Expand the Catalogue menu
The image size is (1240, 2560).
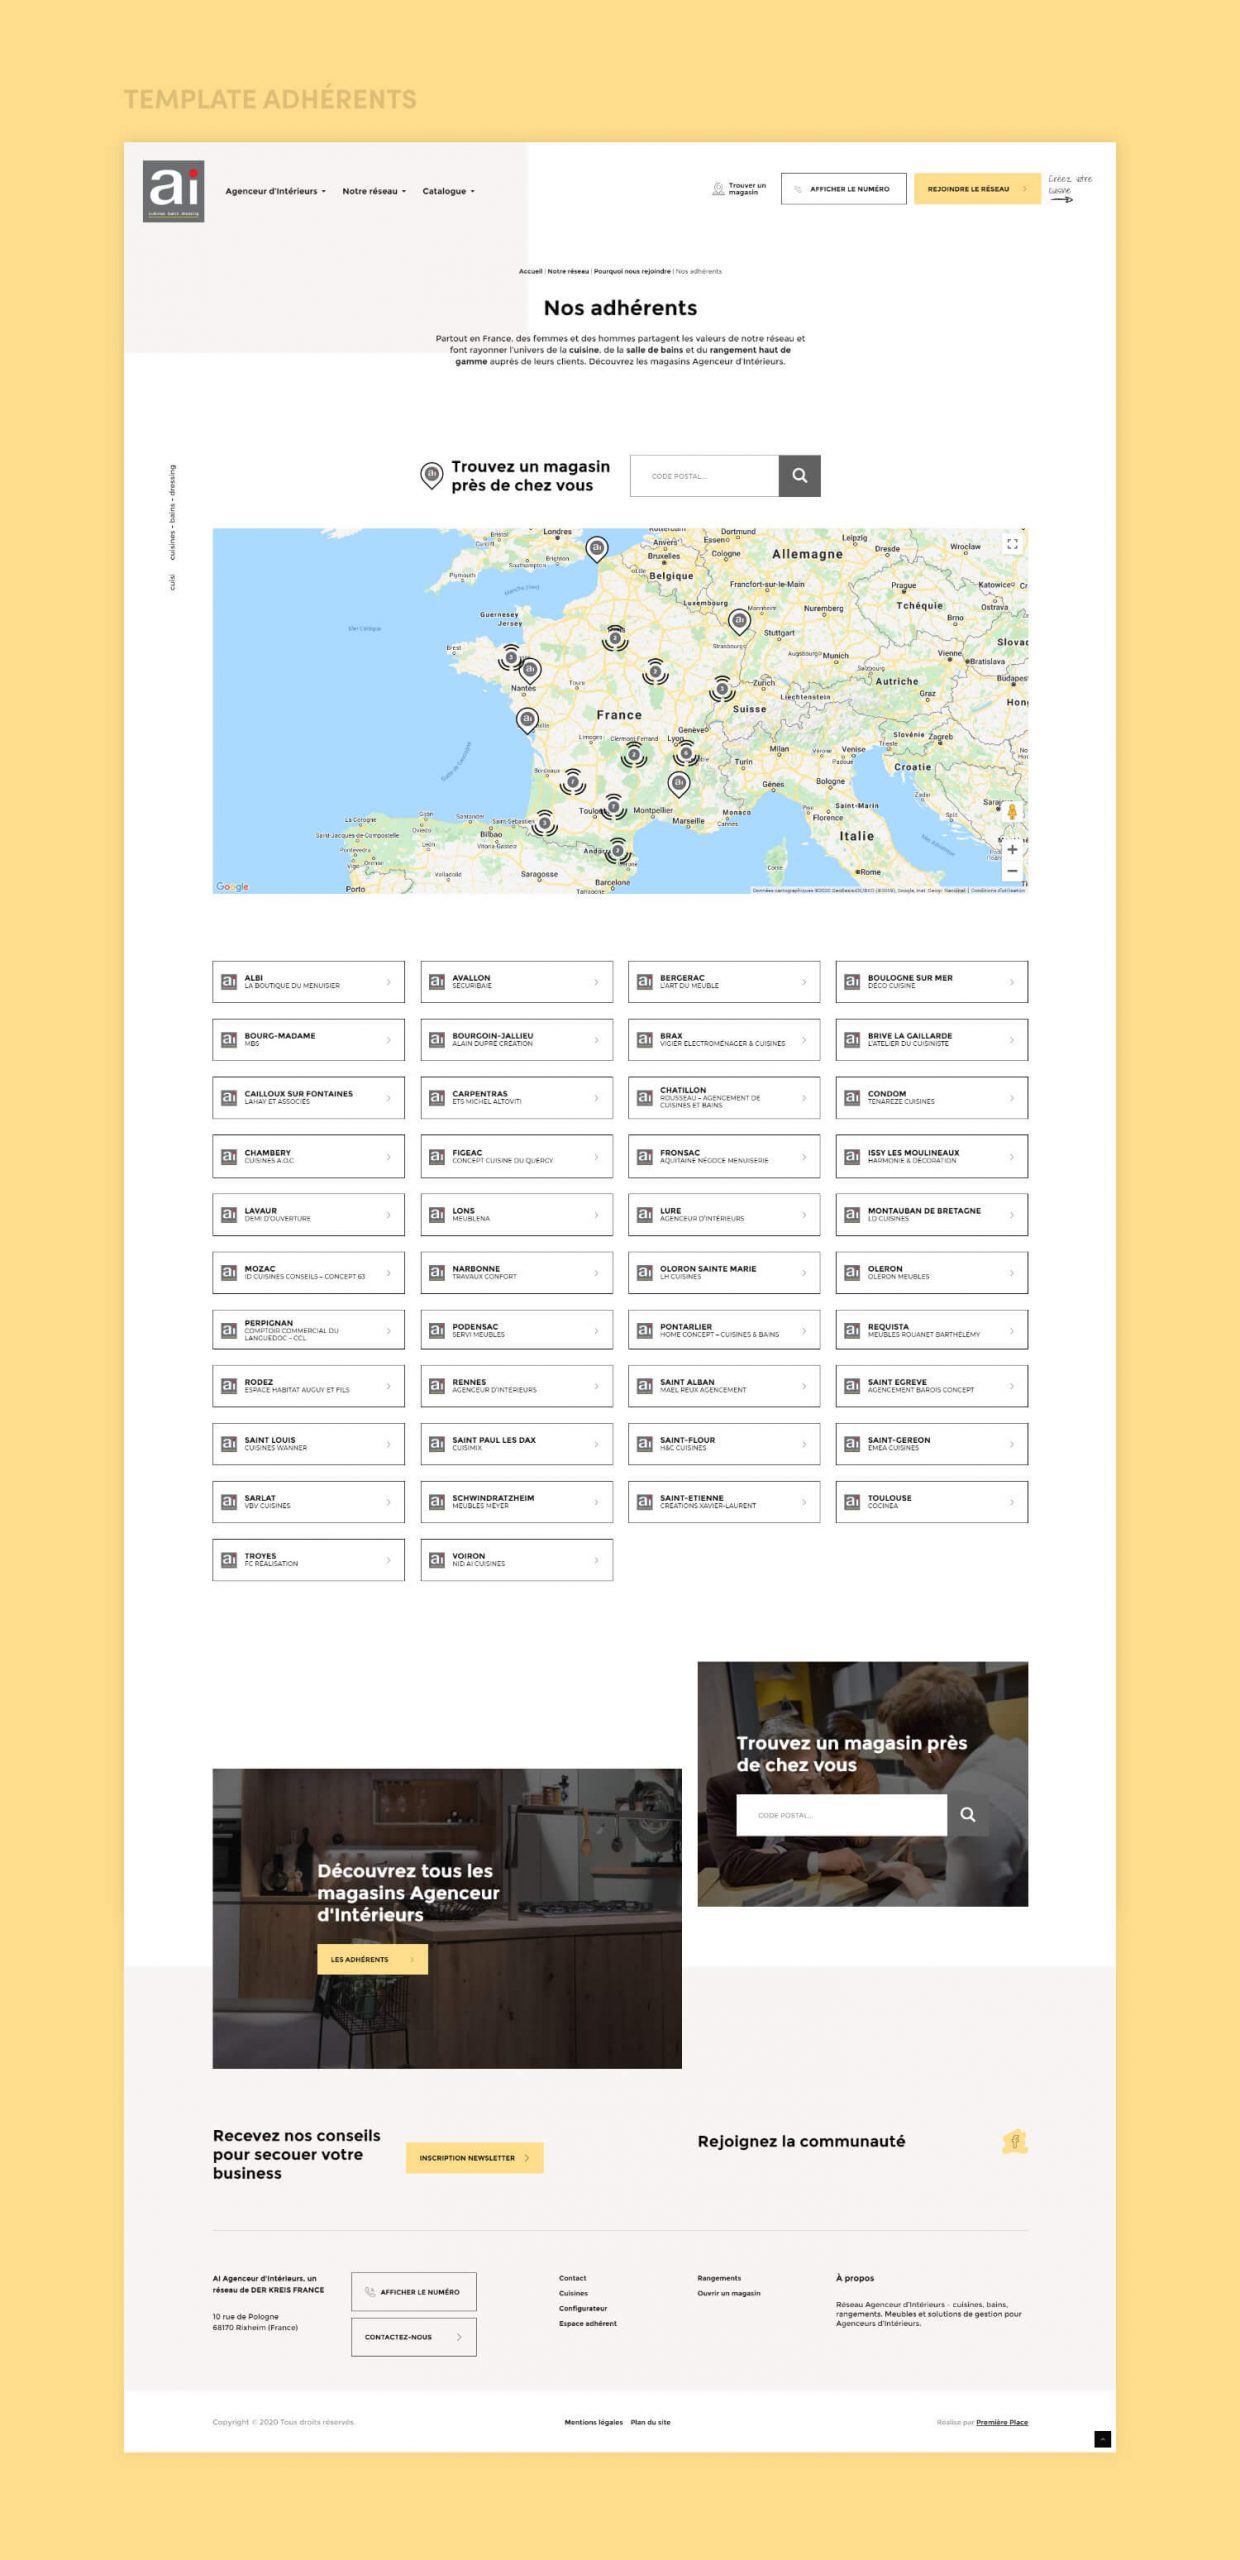tap(448, 191)
